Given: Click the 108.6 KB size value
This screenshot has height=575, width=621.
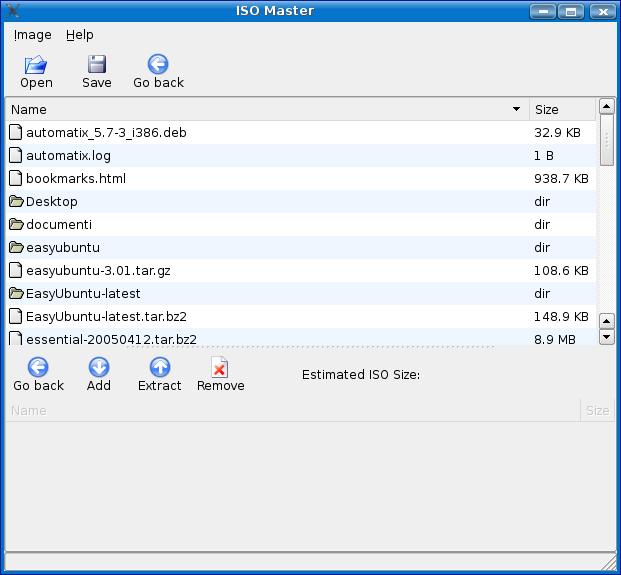Looking at the screenshot, I should (x=561, y=270).
